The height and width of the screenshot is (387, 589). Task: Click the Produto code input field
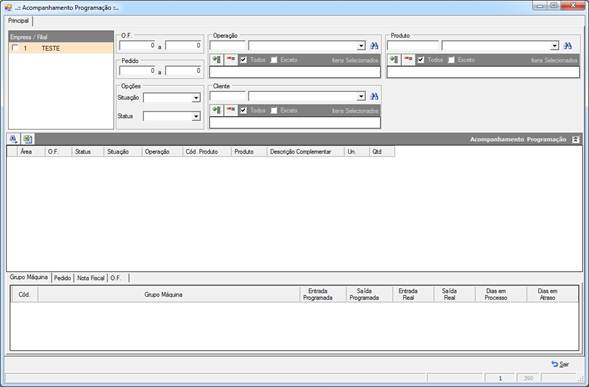pyautogui.click(x=413, y=46)
